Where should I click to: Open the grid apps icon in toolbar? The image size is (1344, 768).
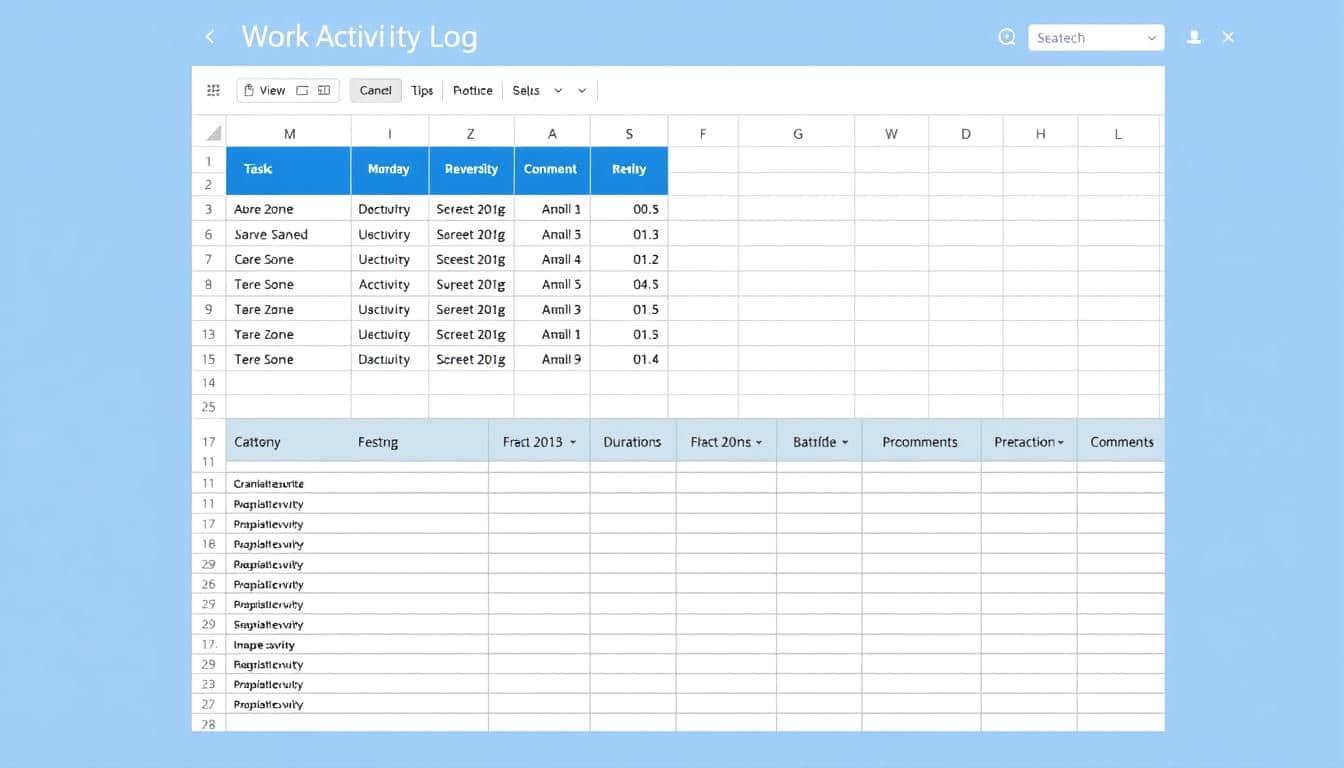(213, 90)
